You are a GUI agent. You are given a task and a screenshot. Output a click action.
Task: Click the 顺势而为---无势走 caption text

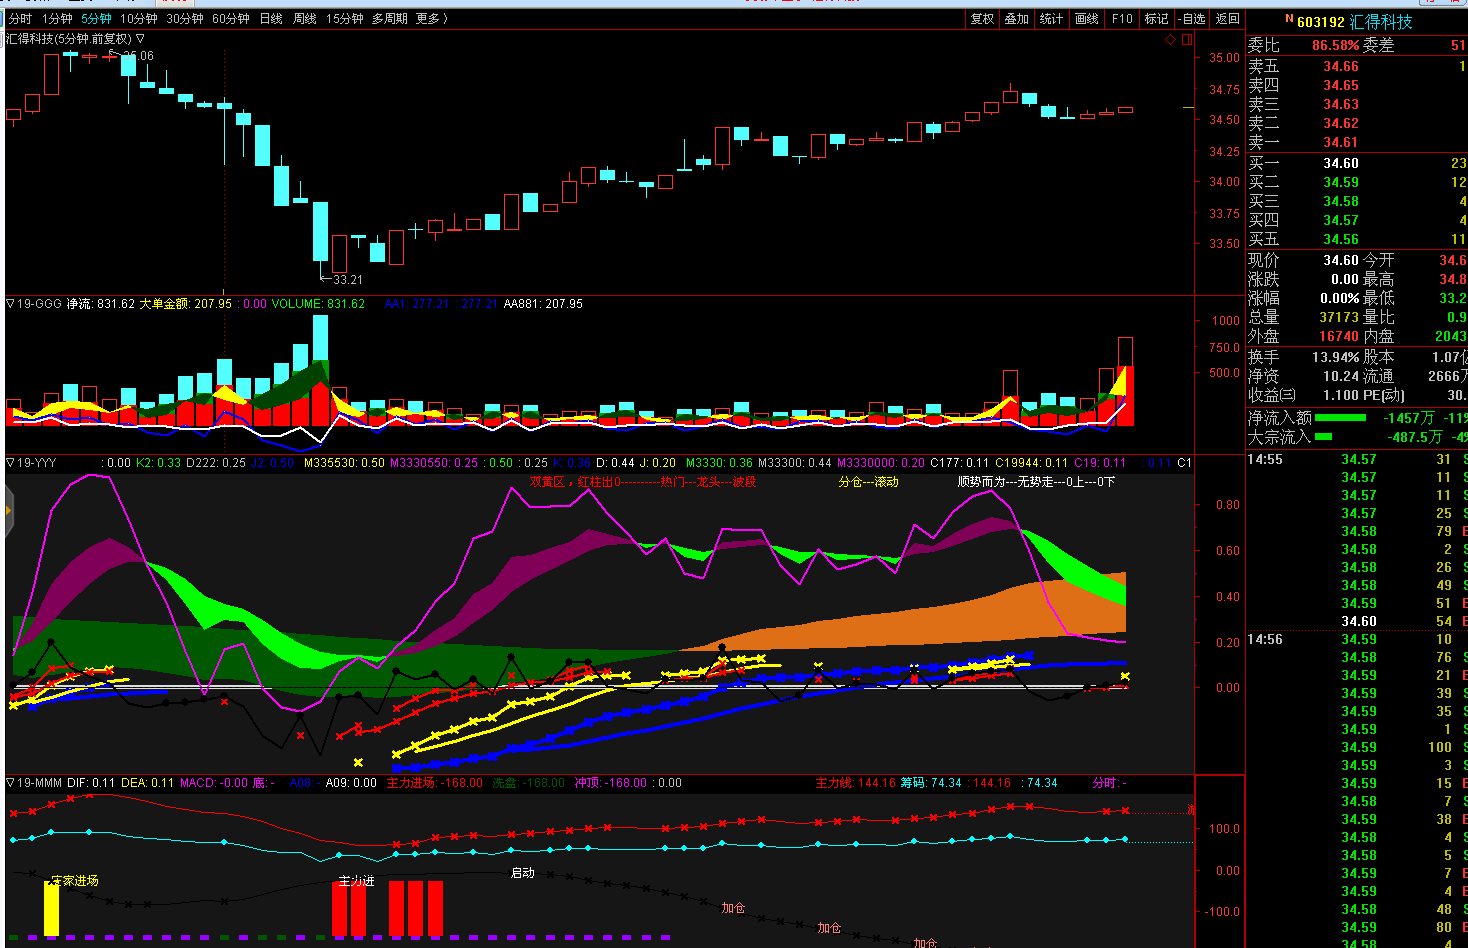1004,482
